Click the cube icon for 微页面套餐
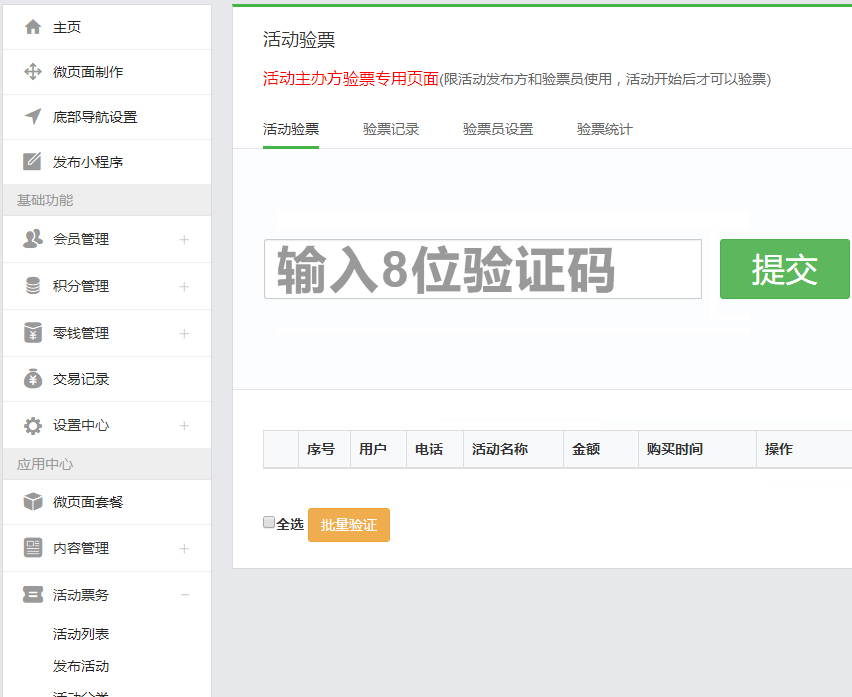 tap(33, 502)
